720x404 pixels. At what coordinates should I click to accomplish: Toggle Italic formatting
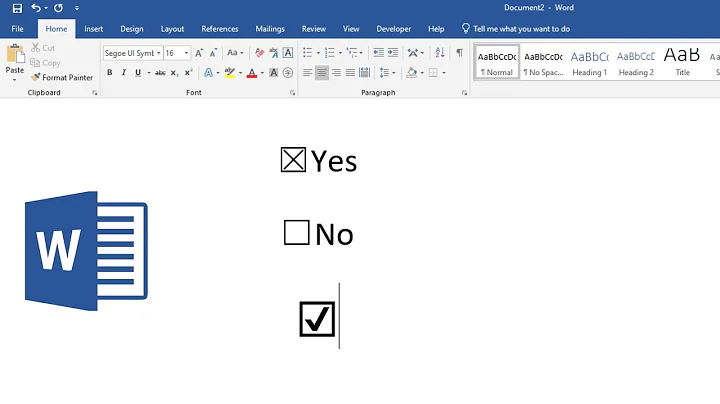(124, 73)
